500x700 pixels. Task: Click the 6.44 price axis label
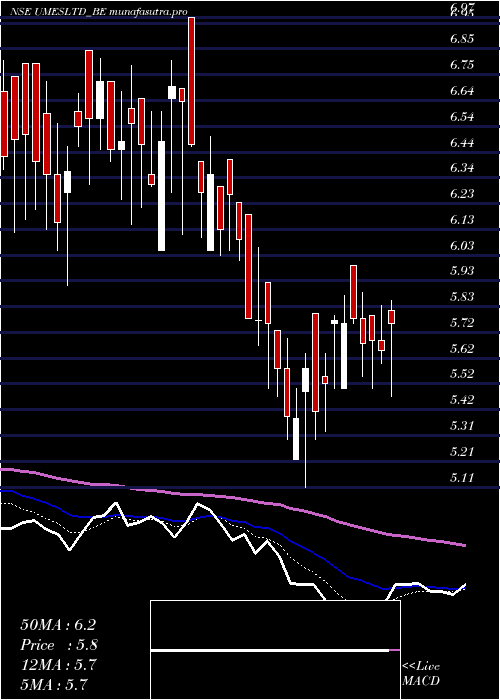[462, 143]
